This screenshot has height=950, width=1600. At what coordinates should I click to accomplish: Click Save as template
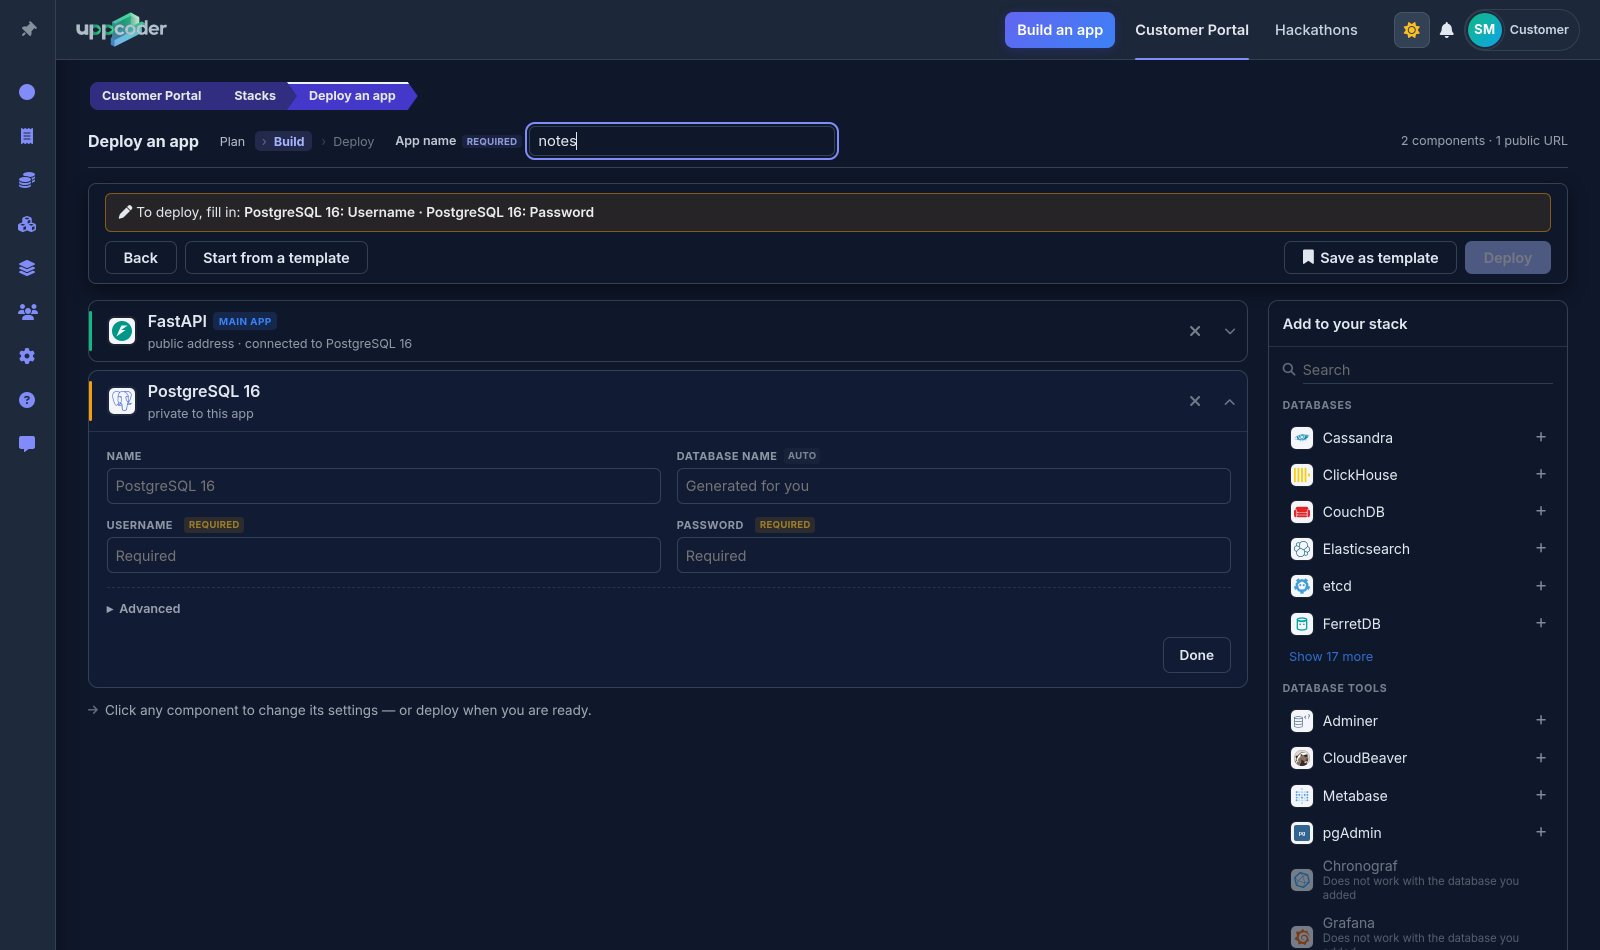(x=1370, y=258)
